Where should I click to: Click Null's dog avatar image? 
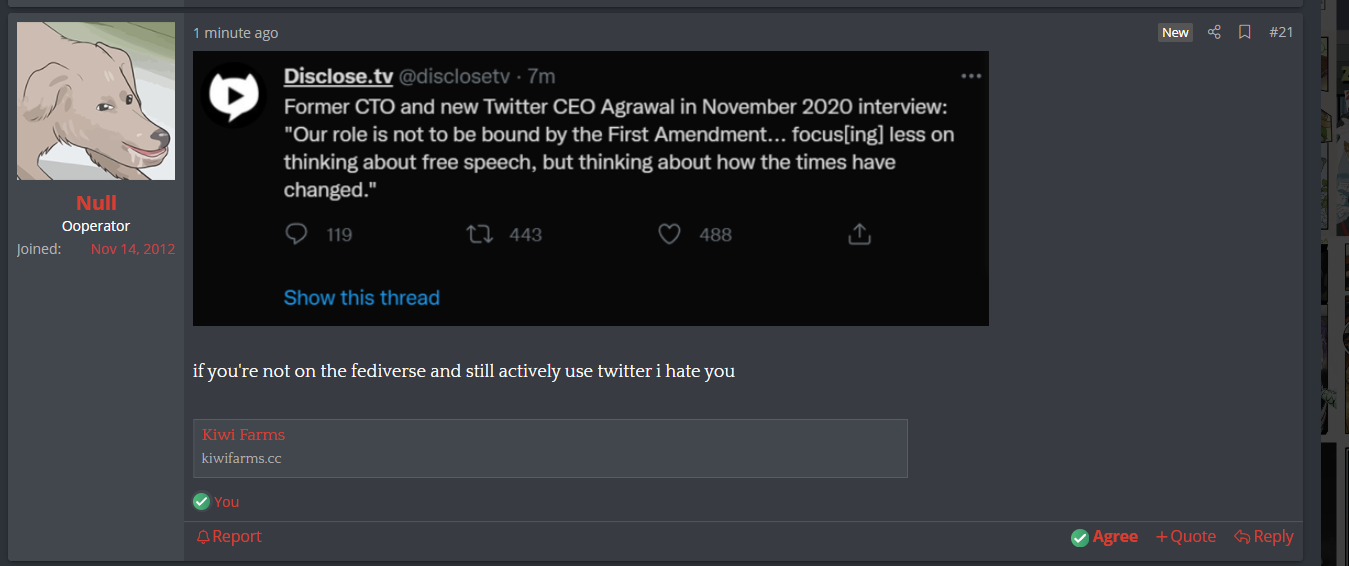click(x=96, y=101)
